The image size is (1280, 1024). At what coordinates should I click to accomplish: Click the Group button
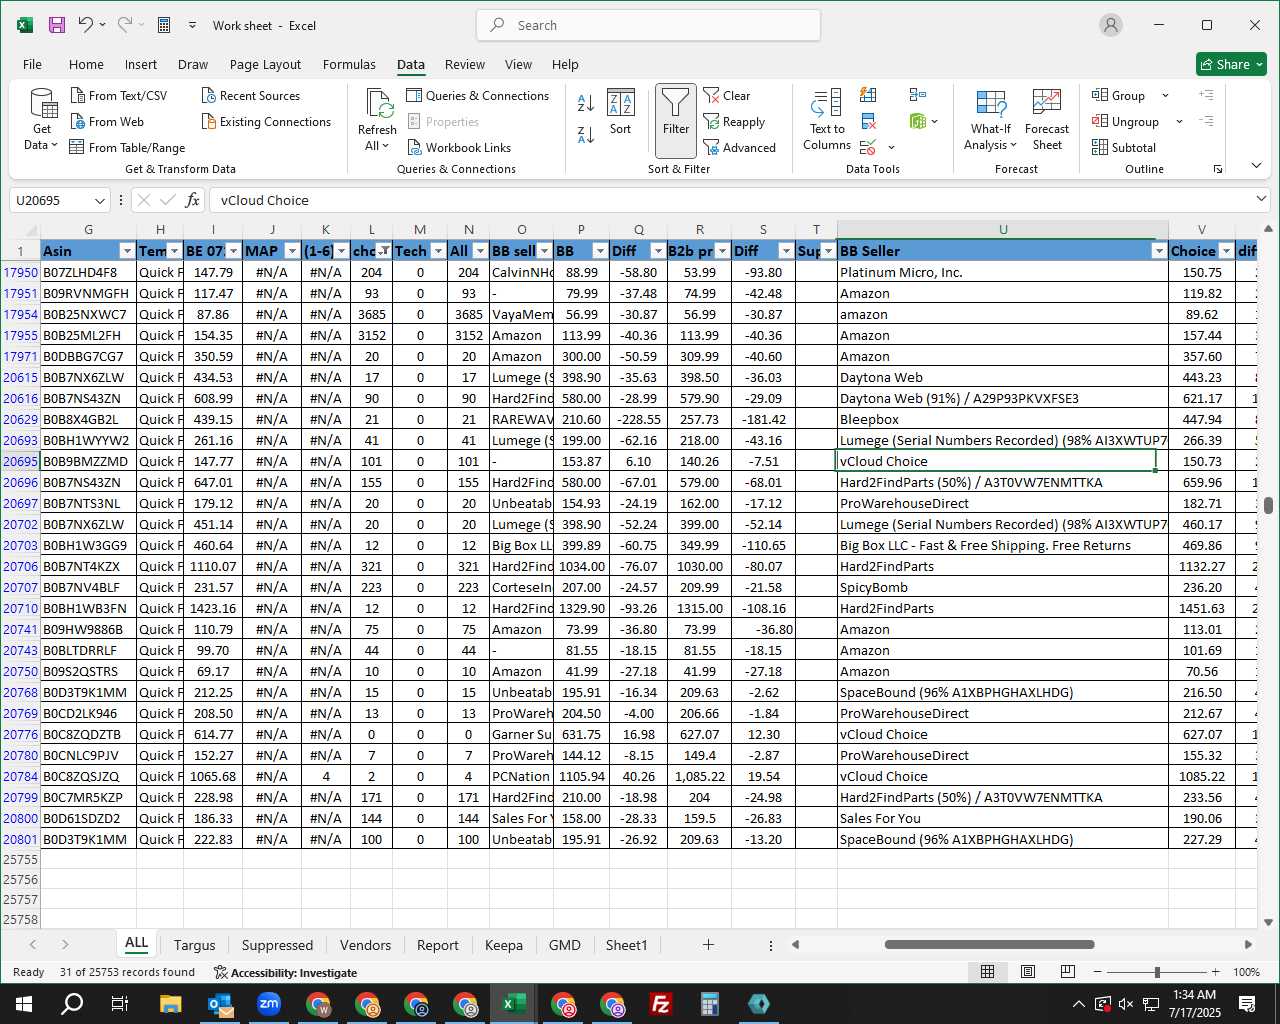(x=1119, y=96)
